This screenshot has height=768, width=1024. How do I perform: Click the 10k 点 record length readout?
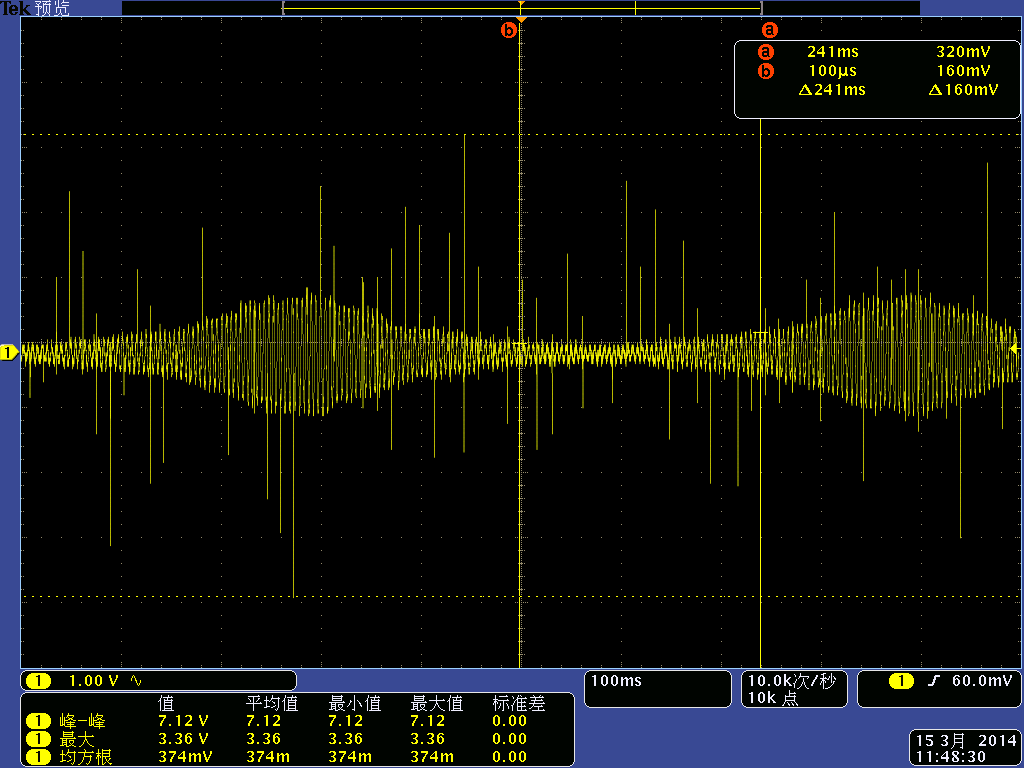pyautogui.click(x=773, y=698)
